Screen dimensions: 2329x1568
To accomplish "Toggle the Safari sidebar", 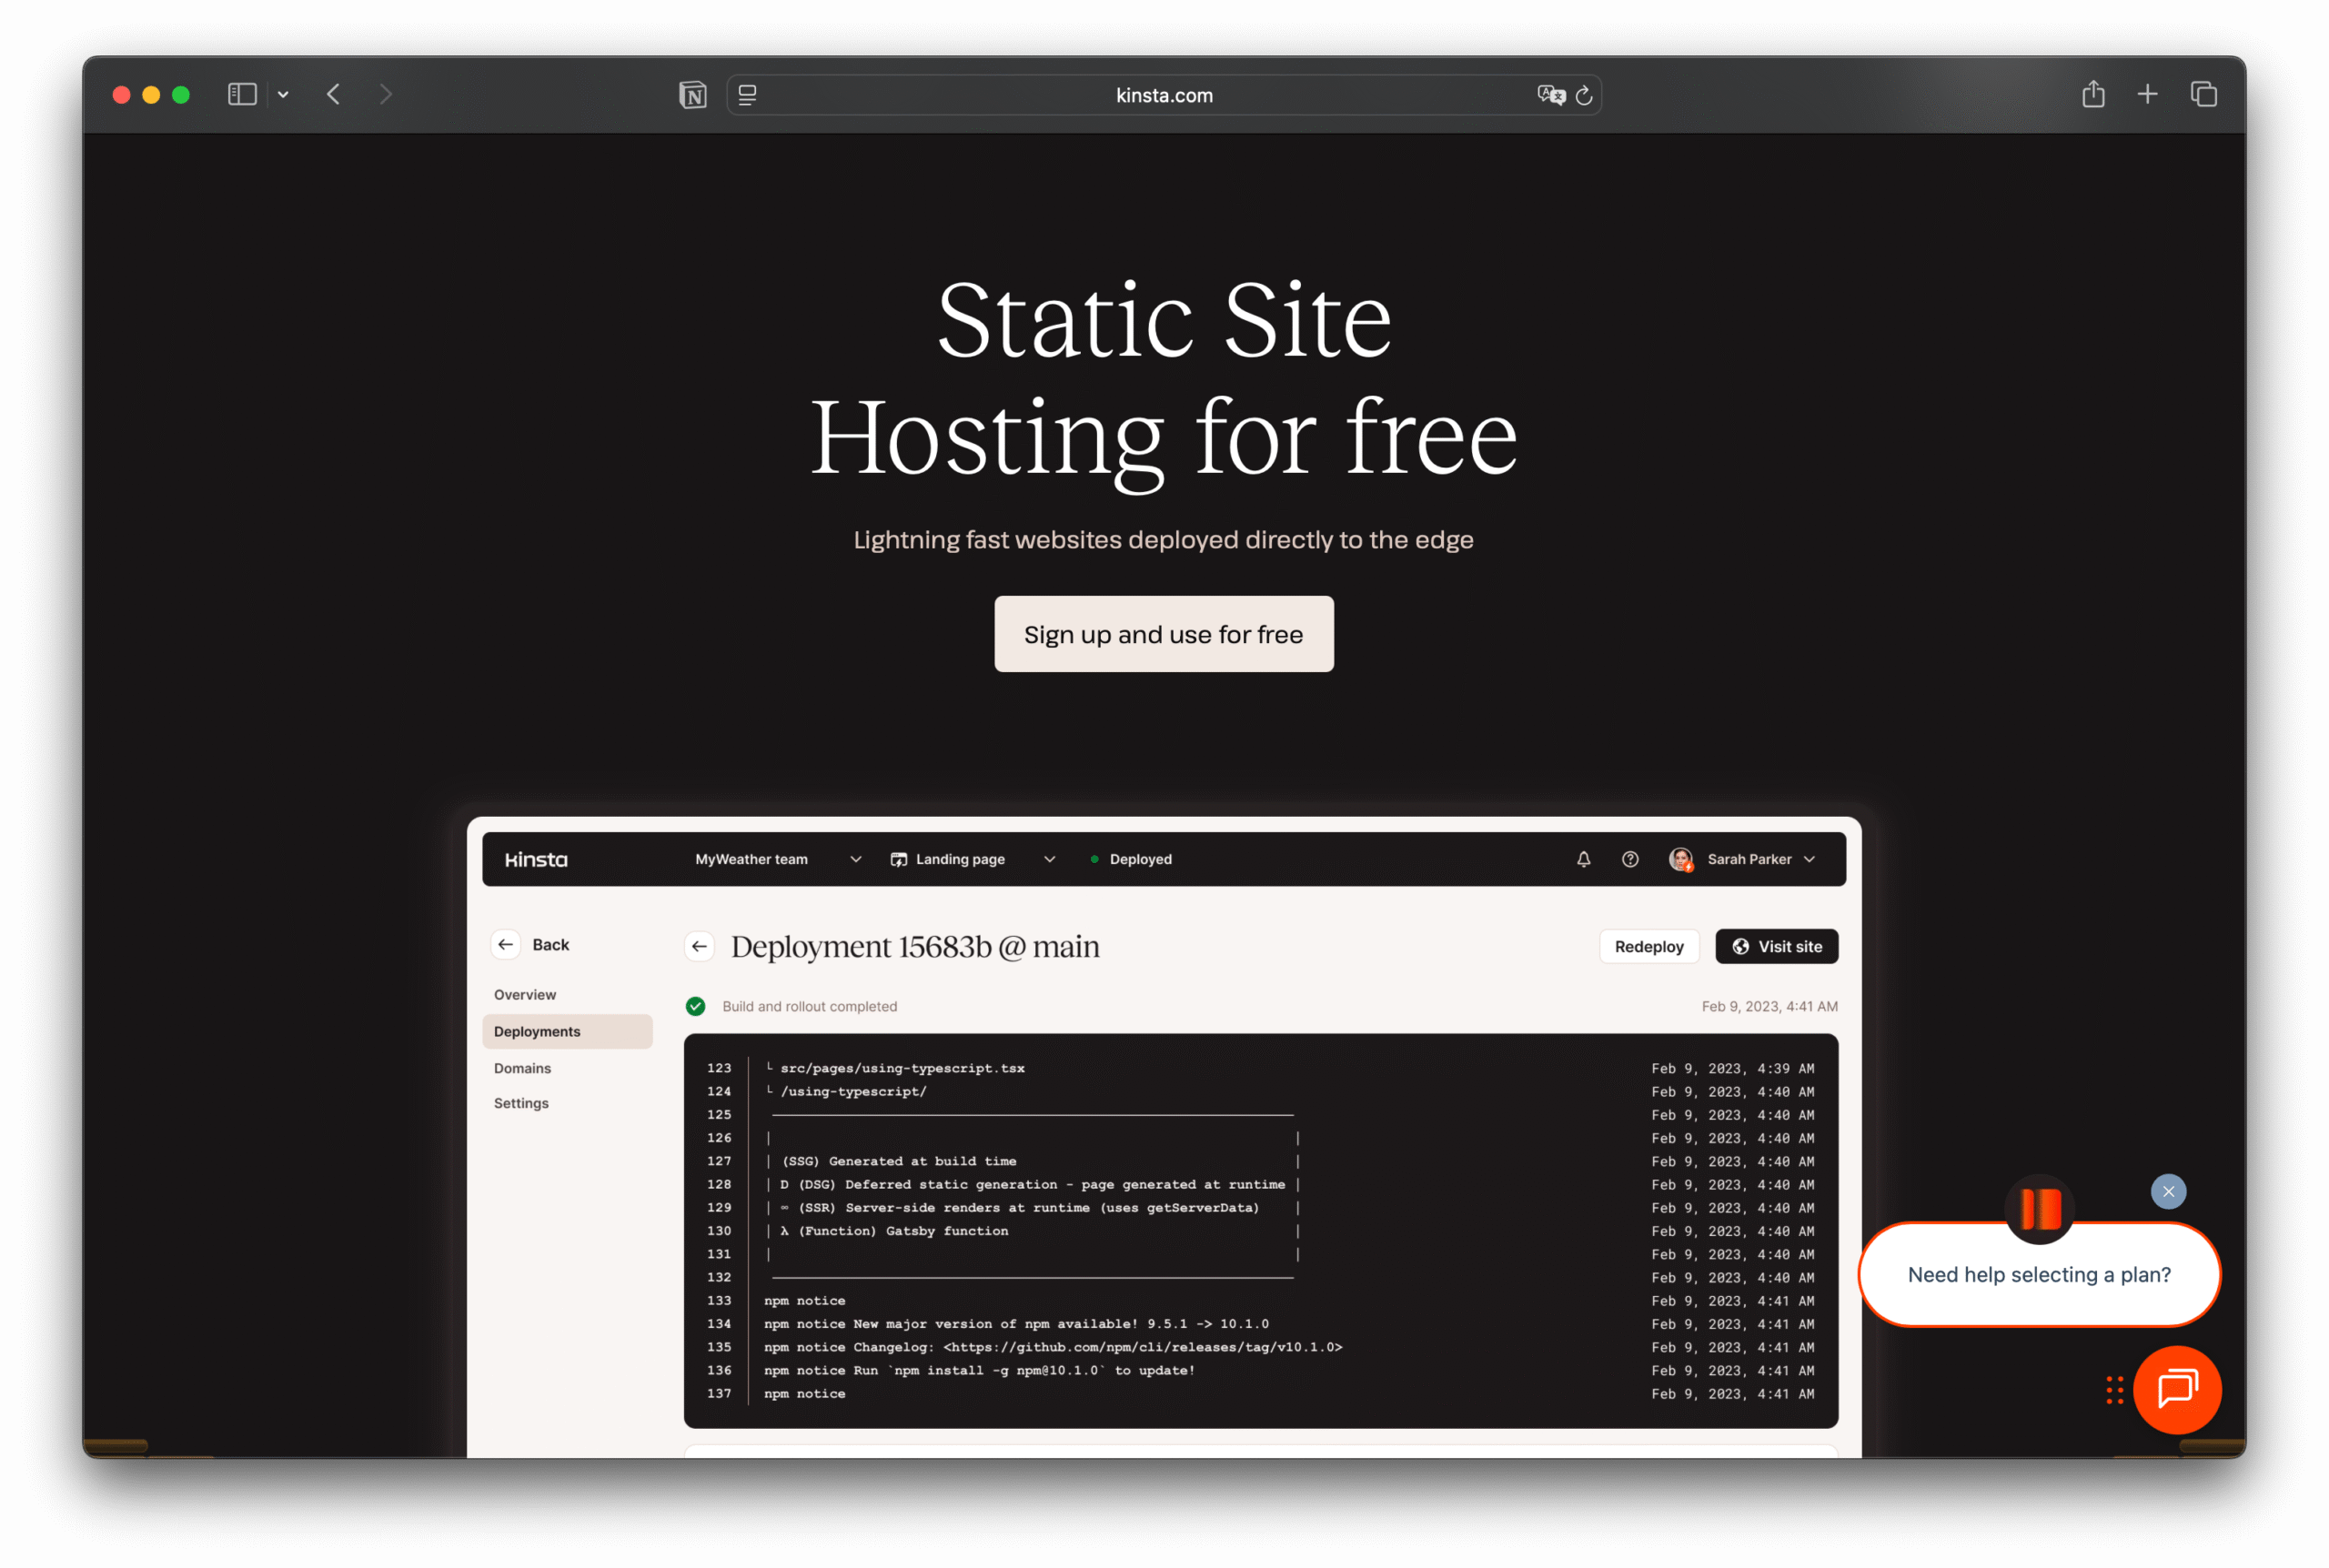I will point(242,94).
